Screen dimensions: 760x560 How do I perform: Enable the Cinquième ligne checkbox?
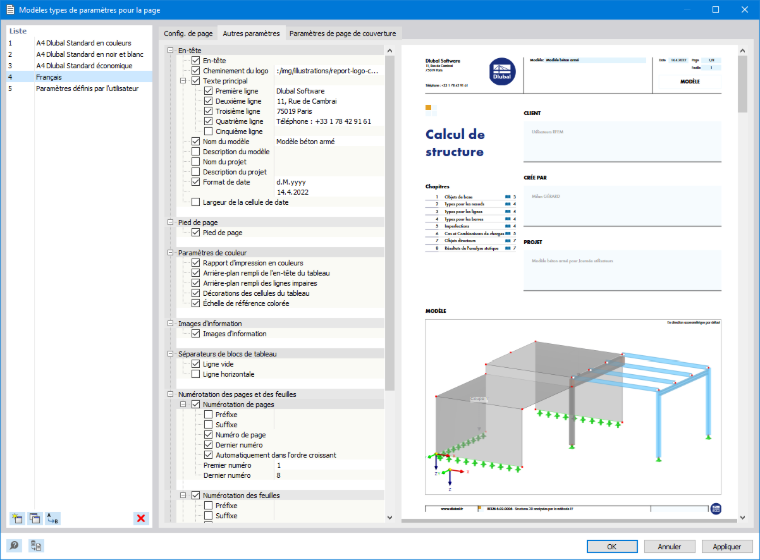click(x=208, y=131)
